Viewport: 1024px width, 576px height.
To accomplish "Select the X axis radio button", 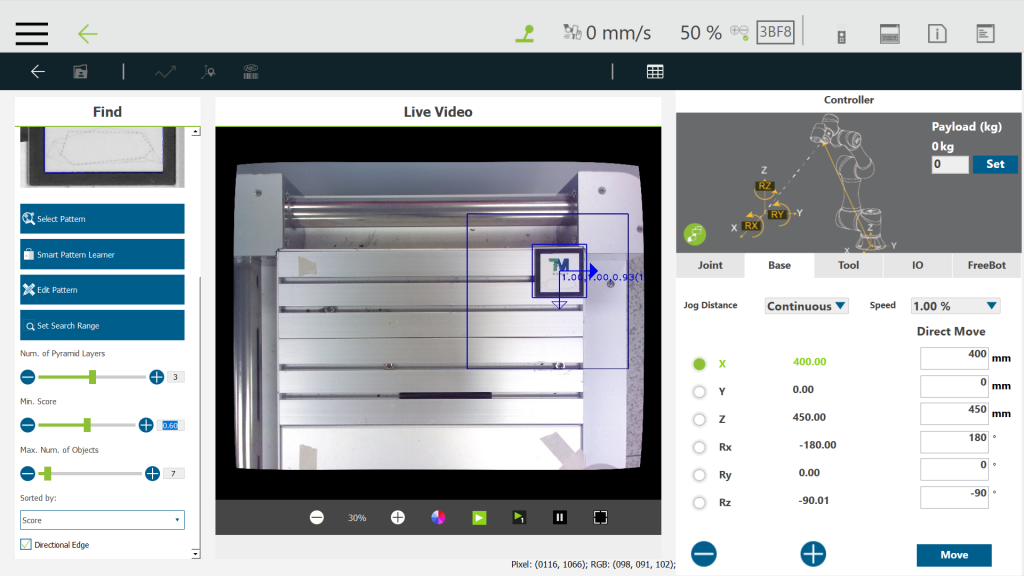I will [699, 364].
